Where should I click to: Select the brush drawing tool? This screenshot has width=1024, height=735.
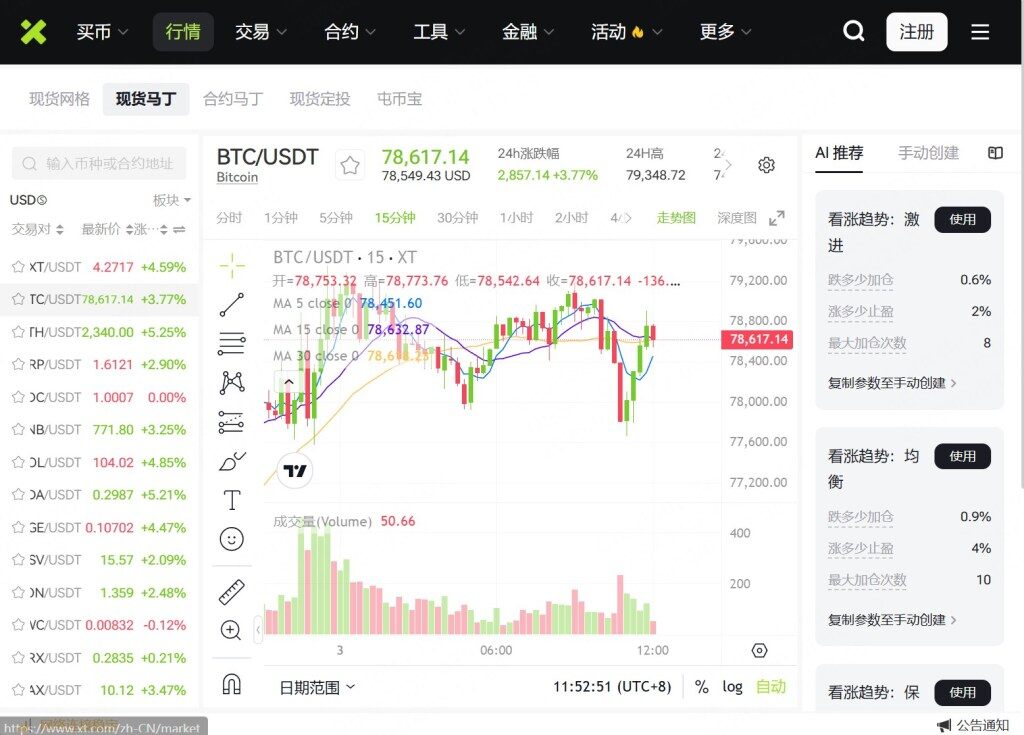point(232,460)
